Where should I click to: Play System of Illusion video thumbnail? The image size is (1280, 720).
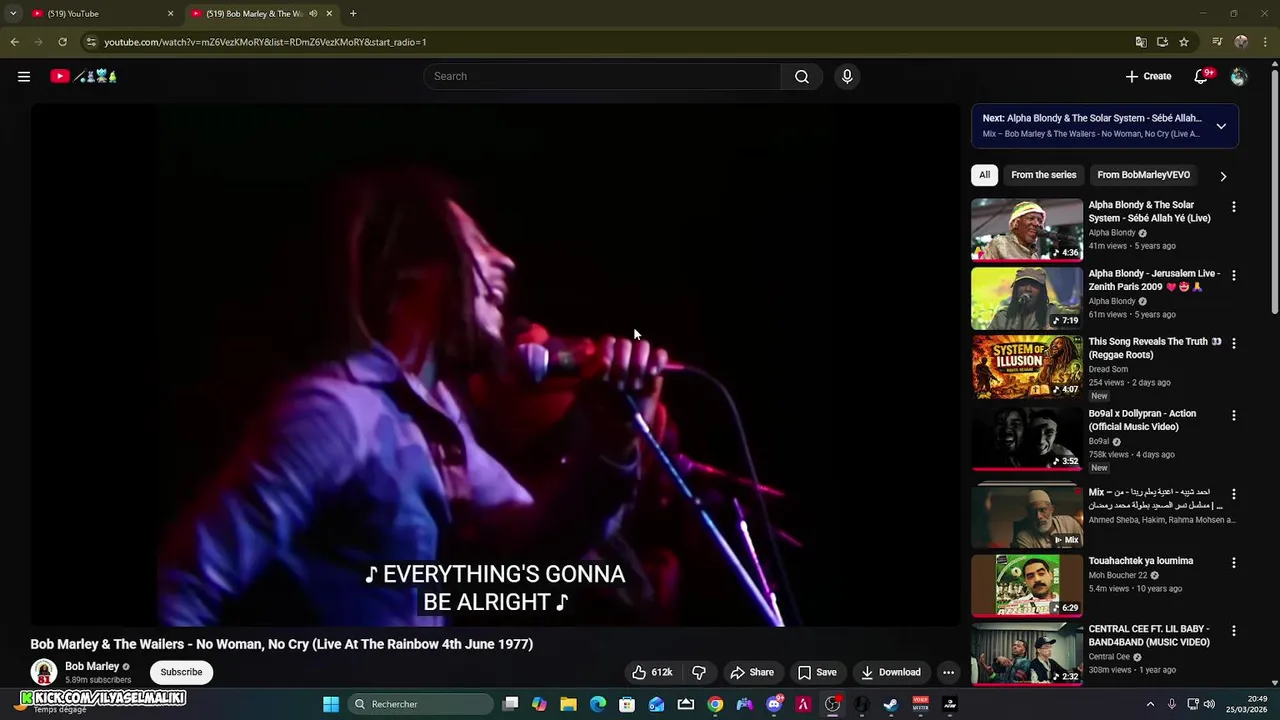click(x=1027, y=366)
